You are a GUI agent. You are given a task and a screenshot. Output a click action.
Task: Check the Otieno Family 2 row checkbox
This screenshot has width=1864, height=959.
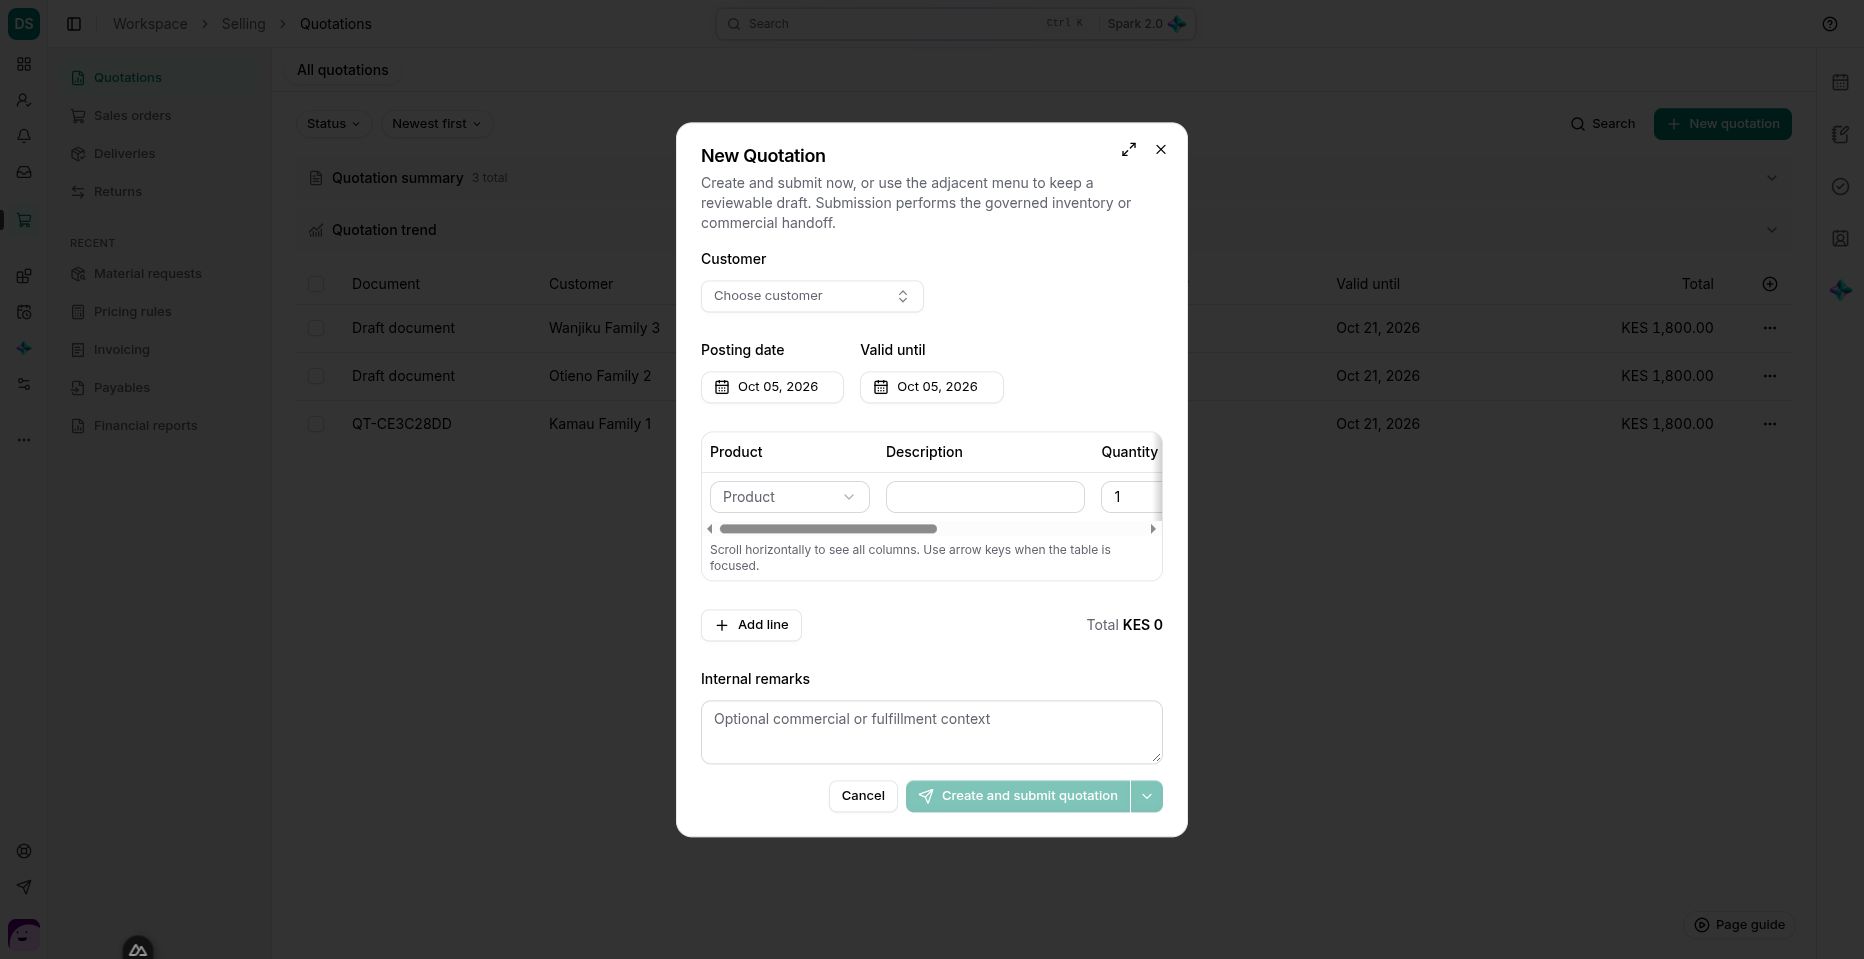316,376
